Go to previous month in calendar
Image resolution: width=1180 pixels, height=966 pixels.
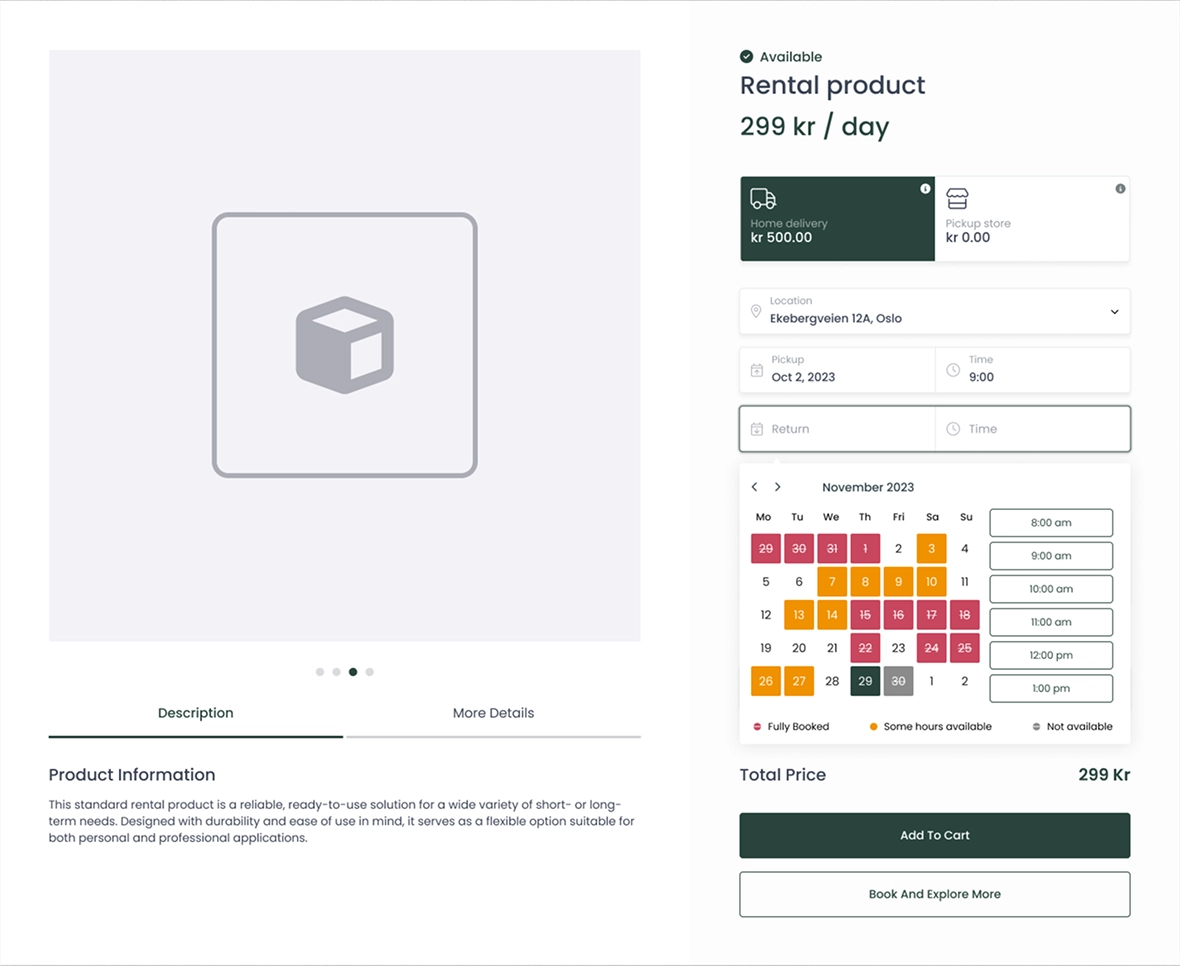tap(754, 487)
